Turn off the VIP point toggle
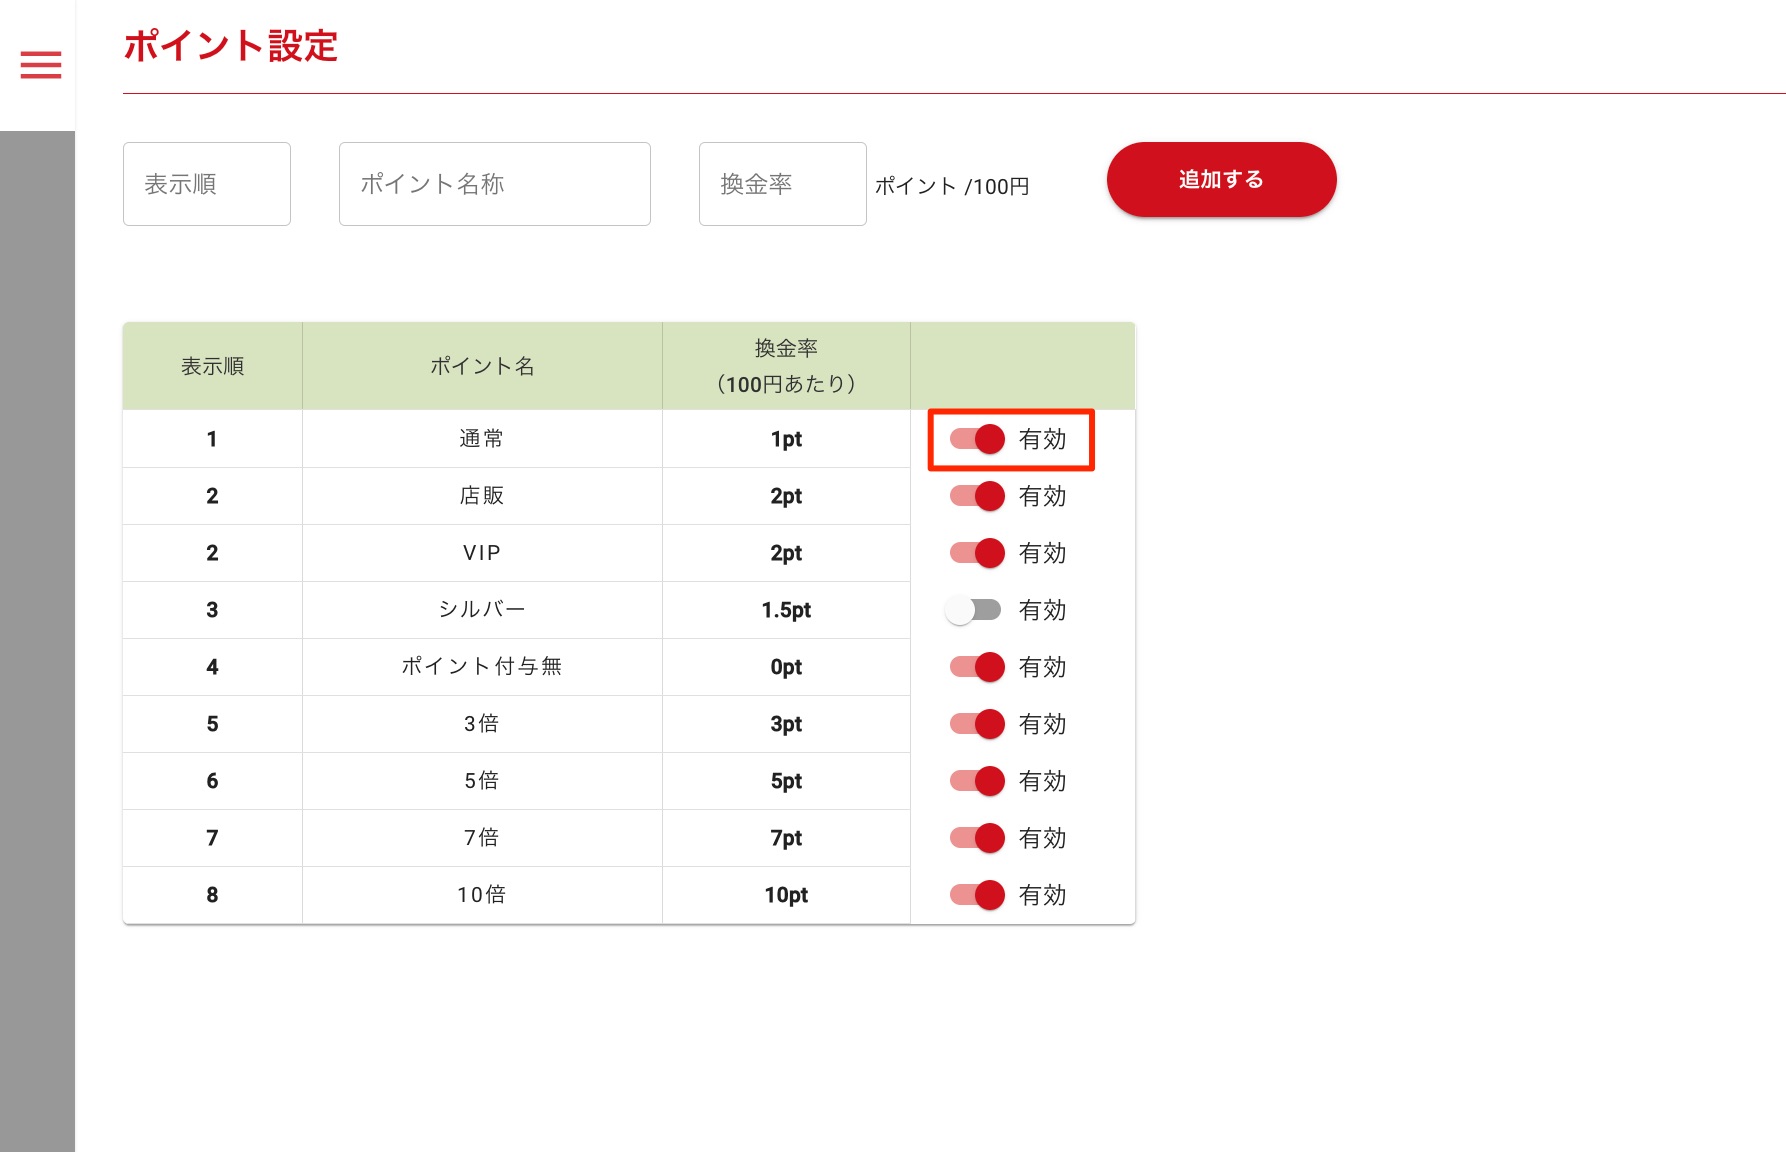 coord(977,553)
